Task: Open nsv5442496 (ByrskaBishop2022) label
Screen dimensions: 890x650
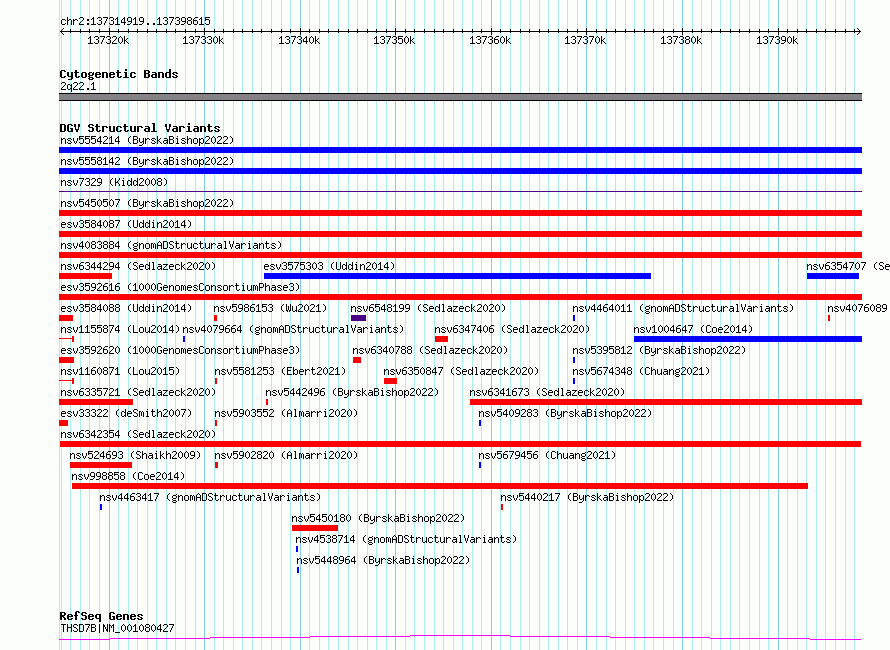Action: point(352,392)
